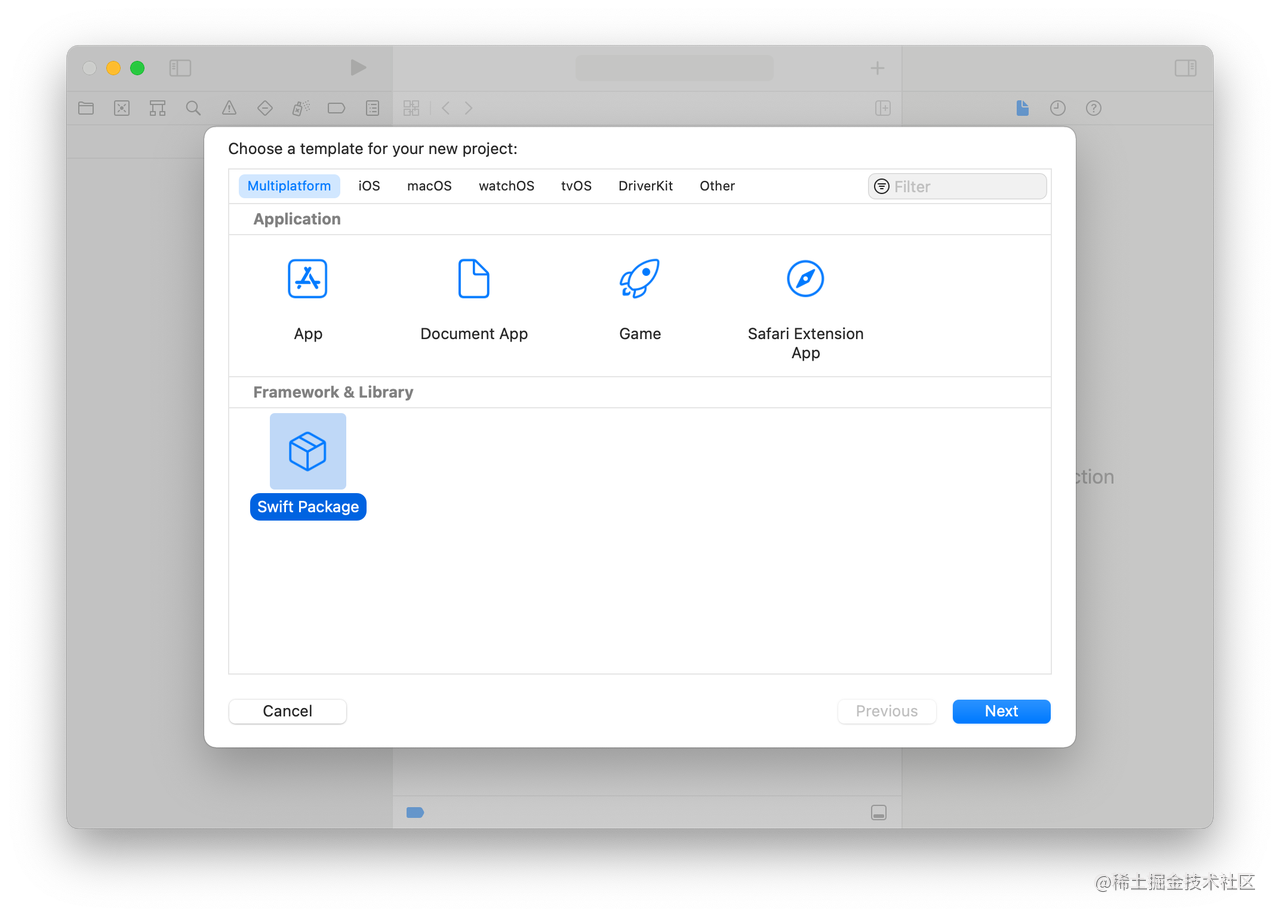This screenshot has width=1280, height=917.
Task: Open the Source Control navigator
Action: (122, 108)
